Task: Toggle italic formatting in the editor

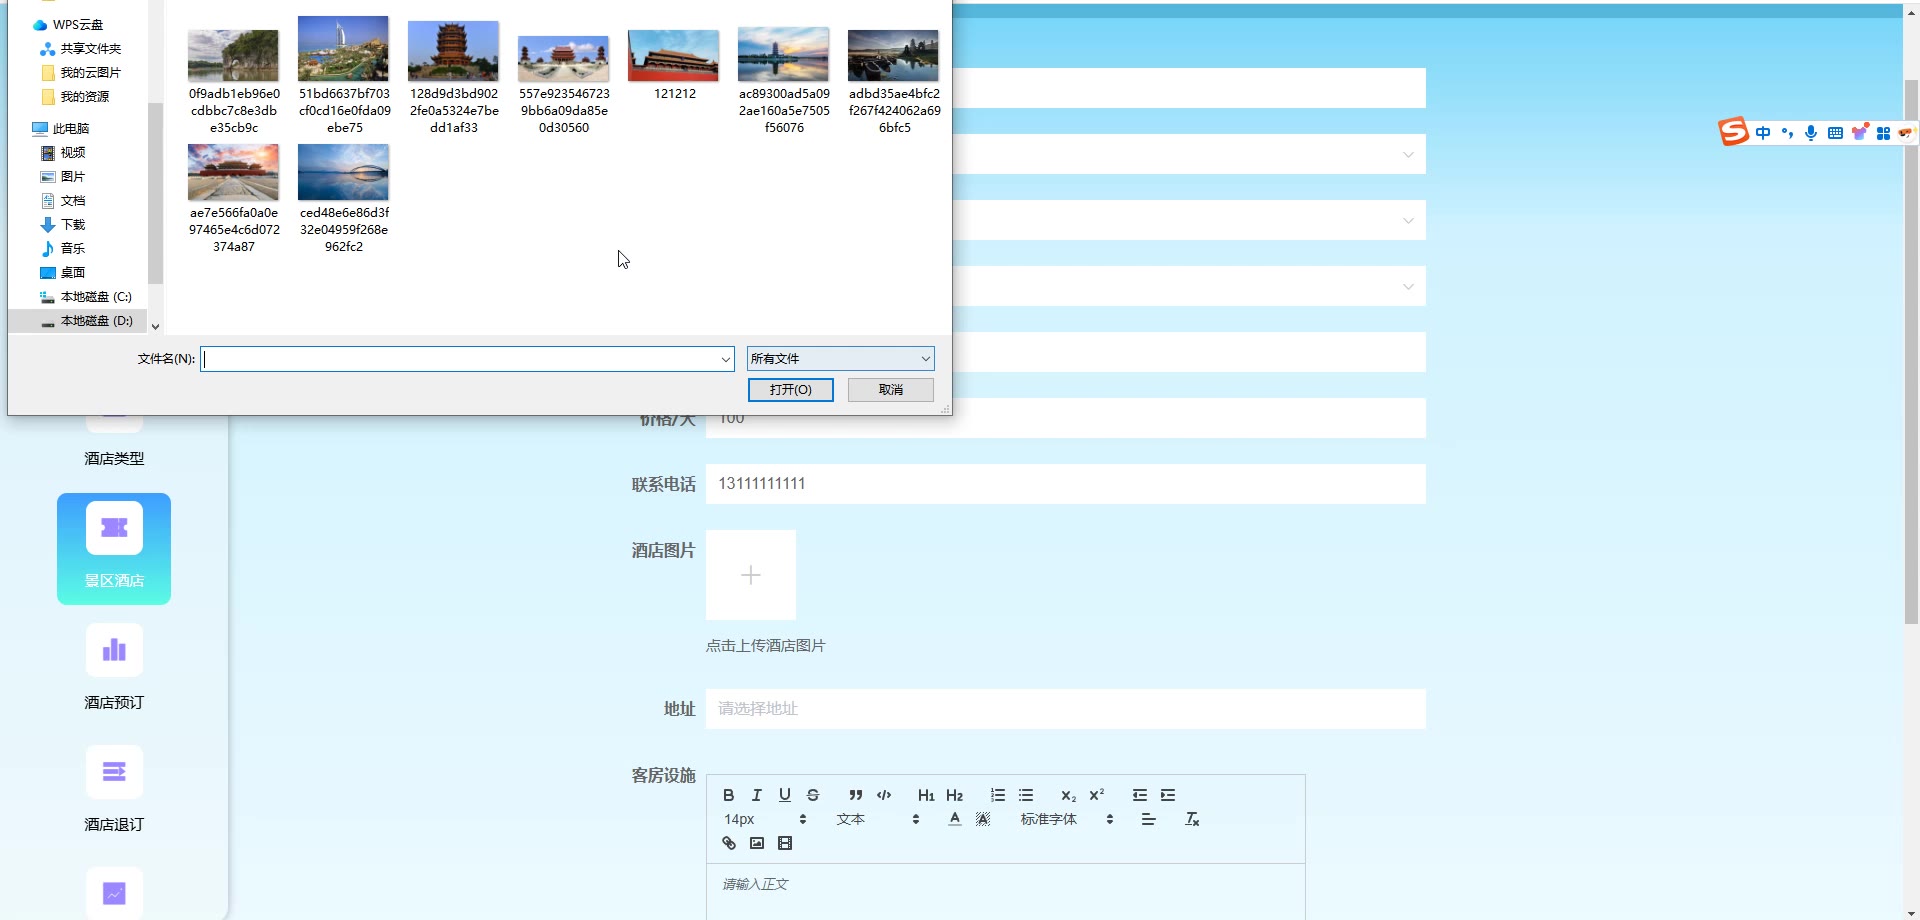Action: coord(757,795)
